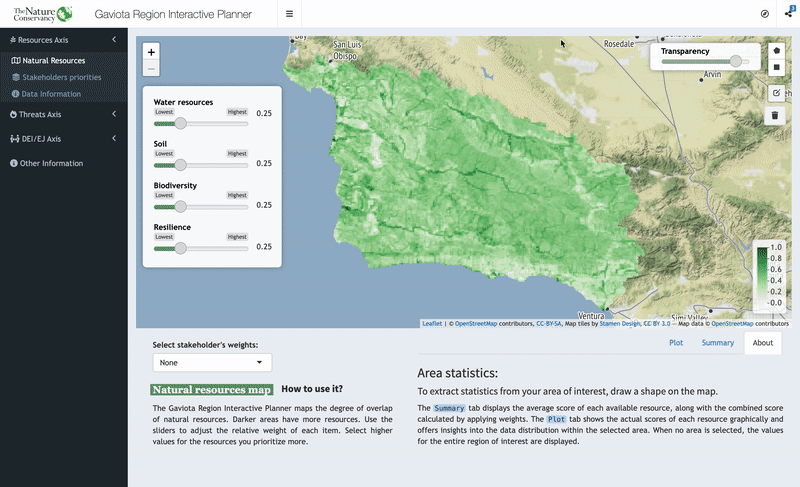
Task: Open Data Information in the sidebar
Action: point(51,94)
